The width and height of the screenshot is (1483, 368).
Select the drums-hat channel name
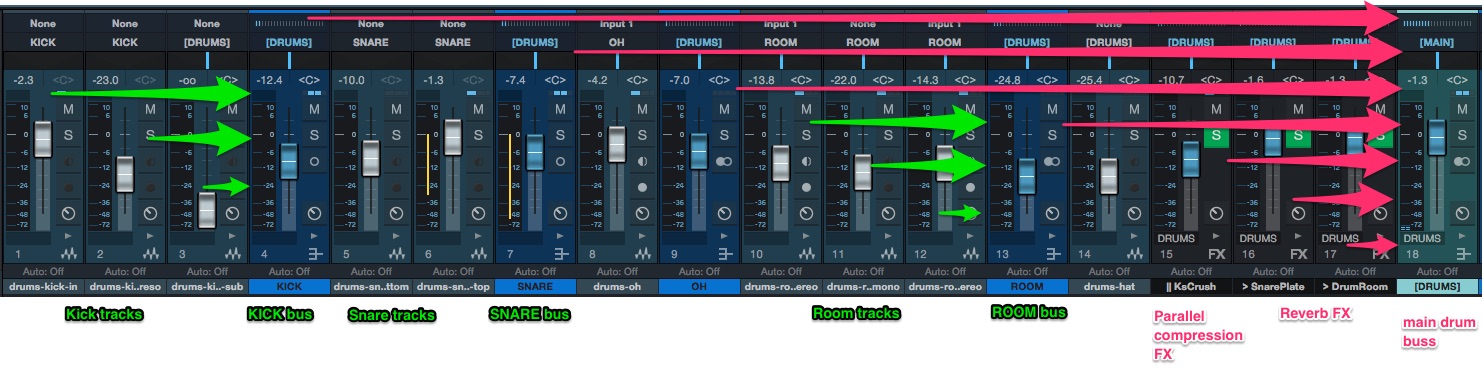(1108, 287)
